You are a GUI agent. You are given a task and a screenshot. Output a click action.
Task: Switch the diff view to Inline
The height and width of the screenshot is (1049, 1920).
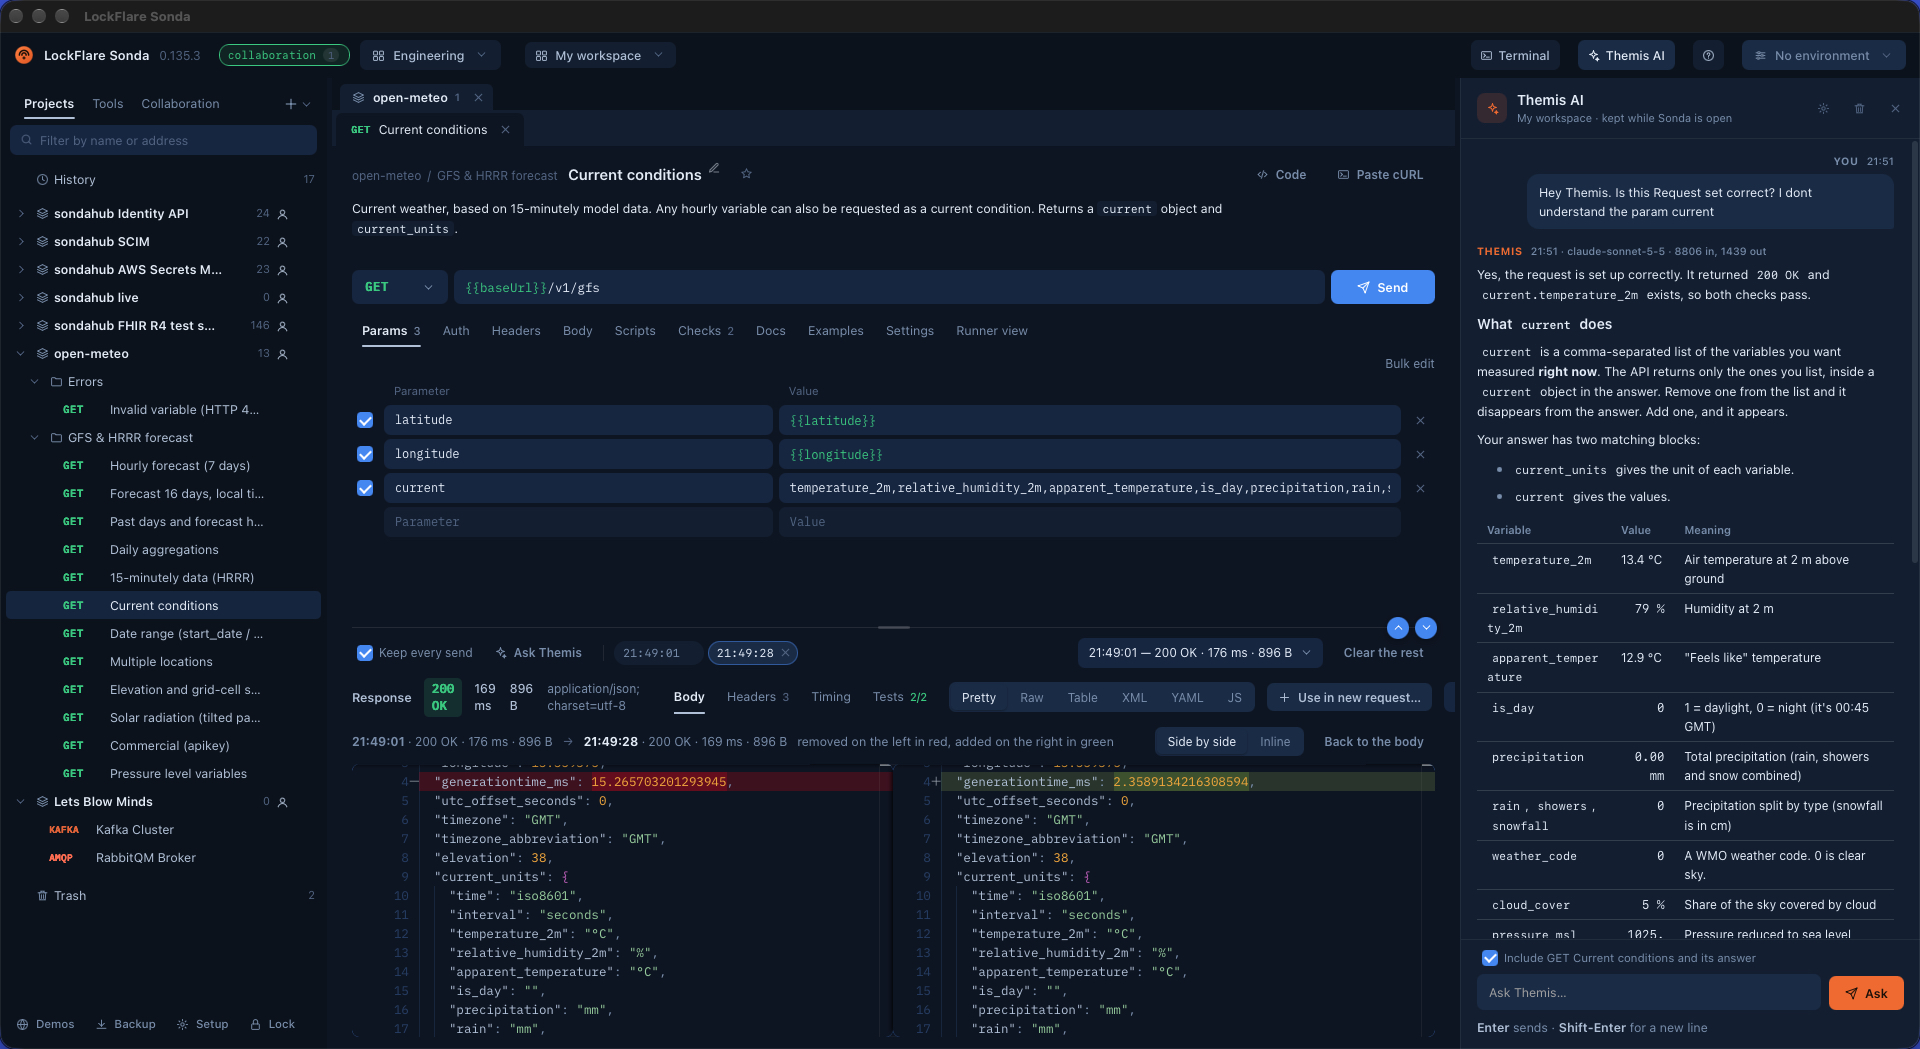pos(1275,742)
